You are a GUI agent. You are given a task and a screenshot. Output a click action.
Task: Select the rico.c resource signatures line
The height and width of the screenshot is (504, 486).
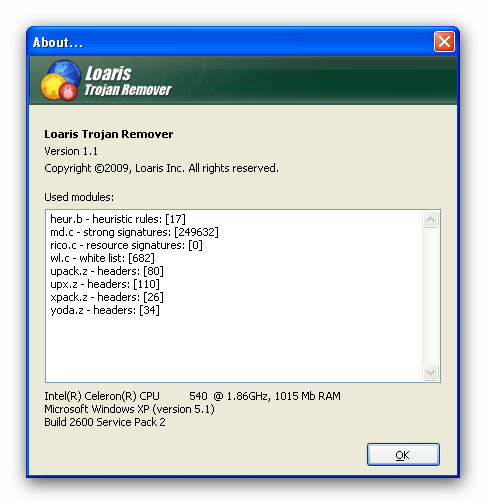point(126,245)
